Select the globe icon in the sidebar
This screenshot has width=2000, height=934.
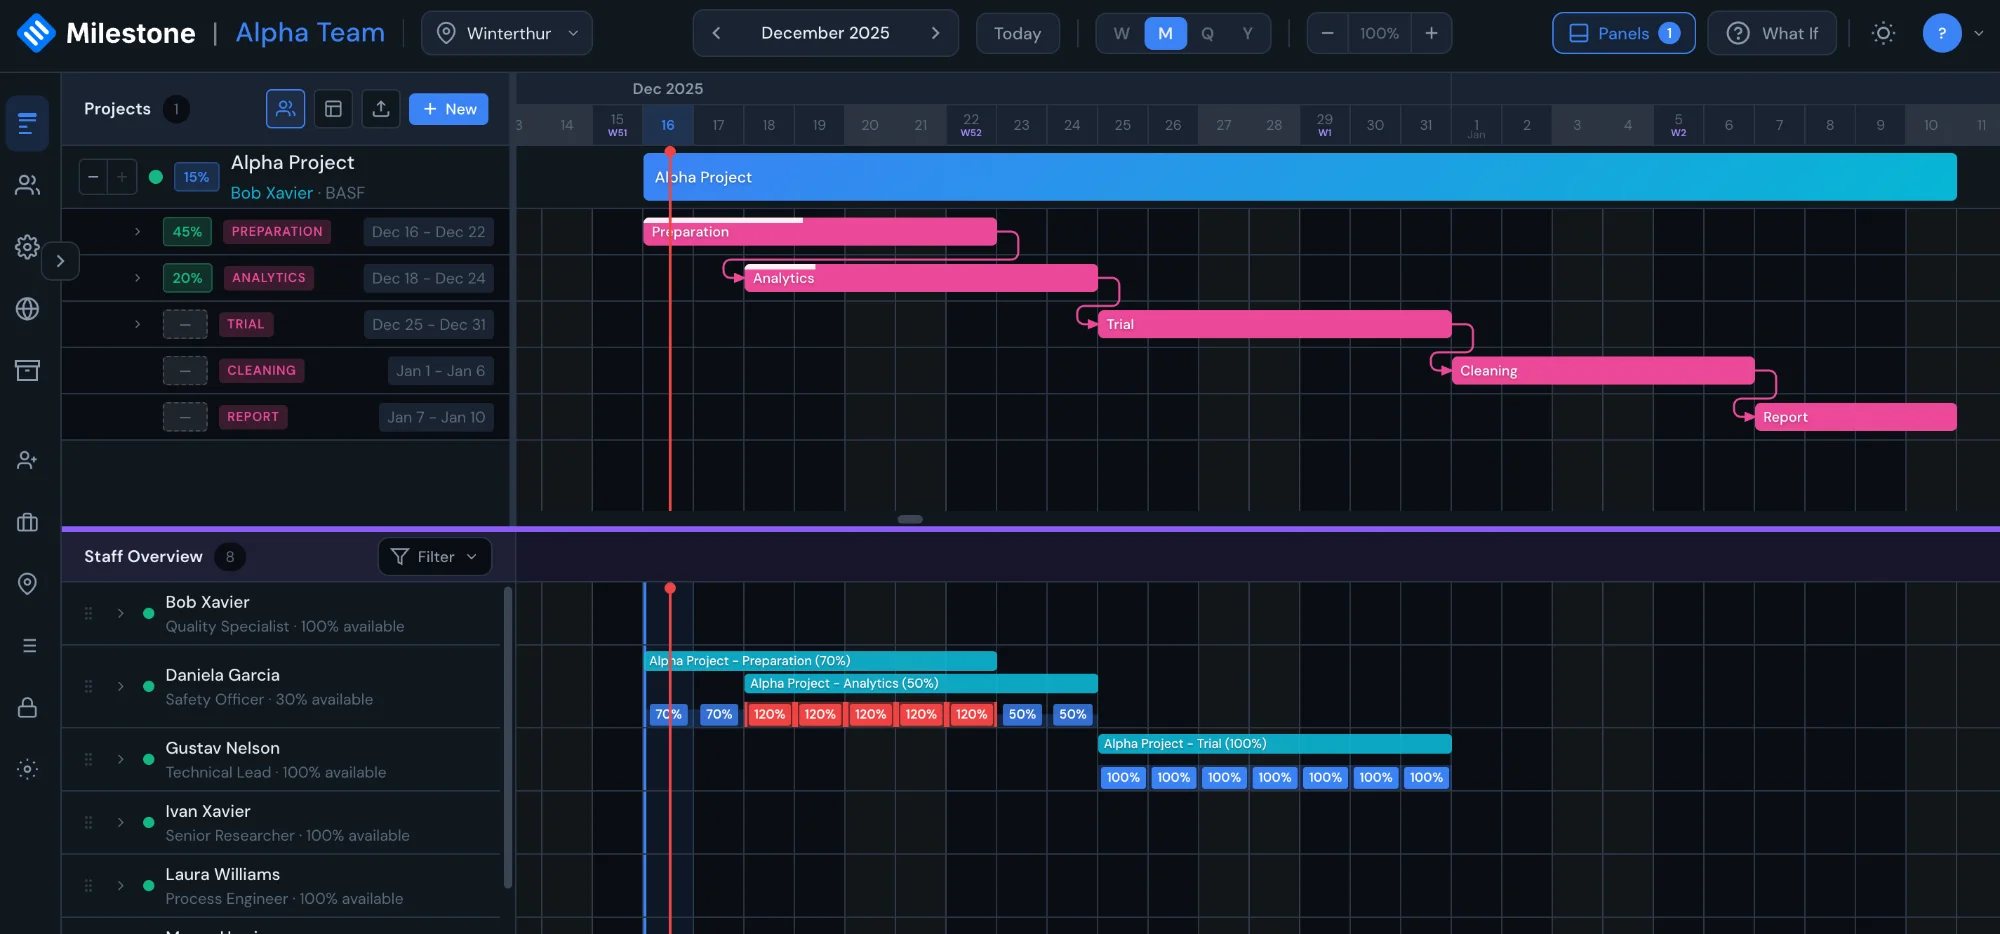27,309
